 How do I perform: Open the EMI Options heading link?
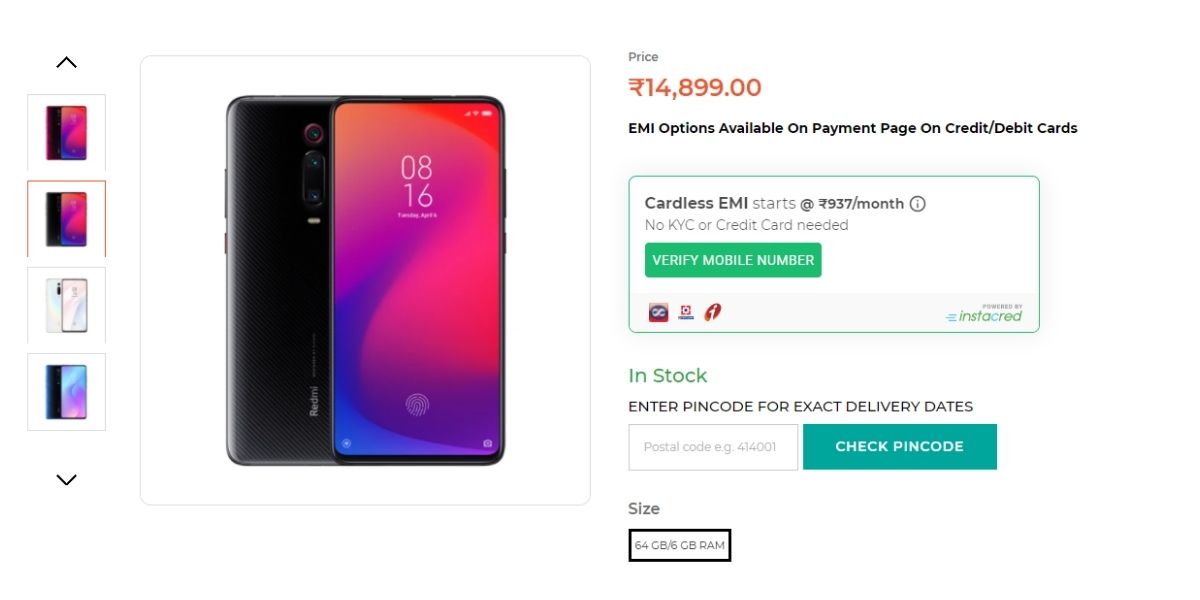(x=852, y=128)
